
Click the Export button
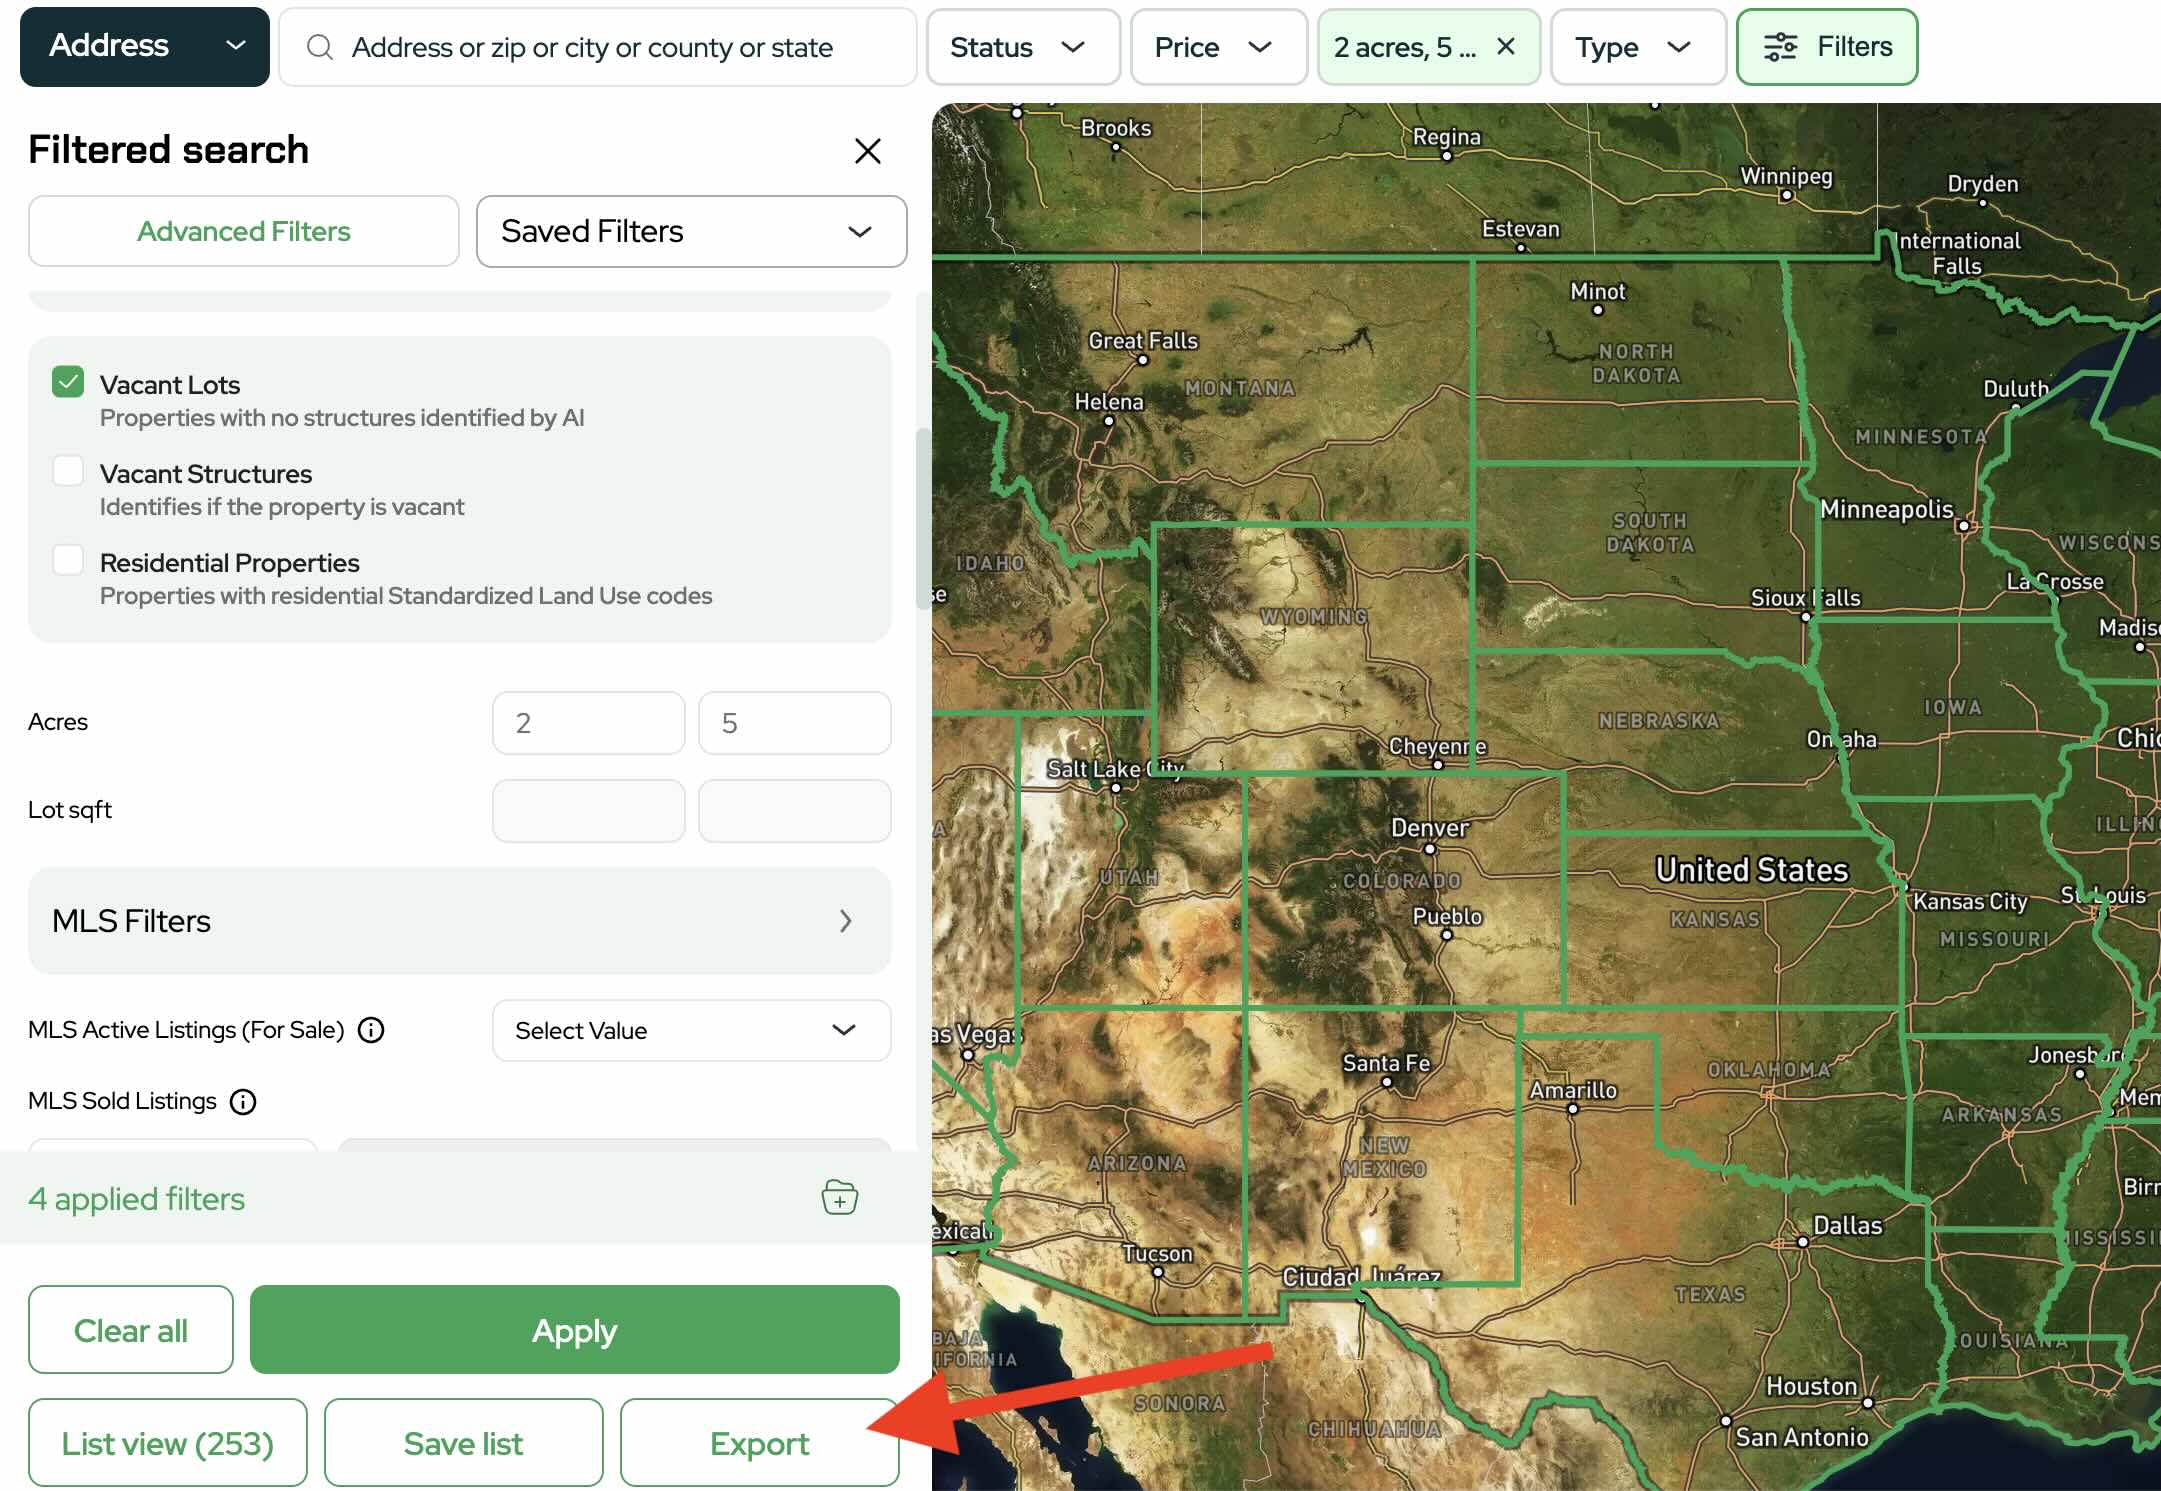(x=759, y=1443)
